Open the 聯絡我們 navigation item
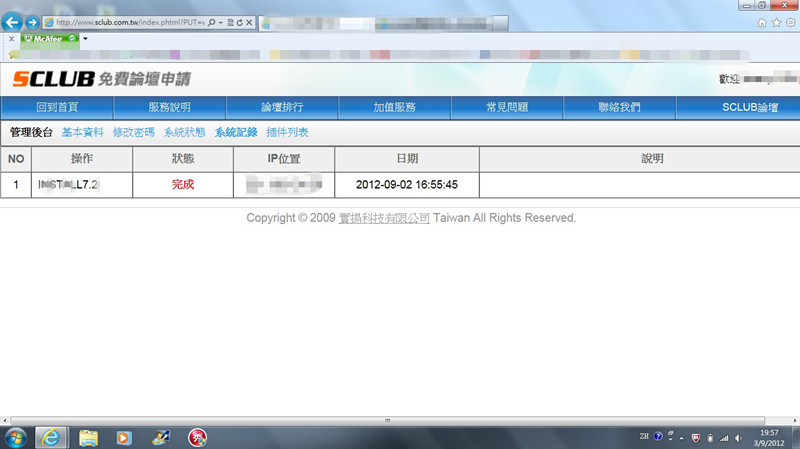Screen dimensions: 800x449 click(x=619, y=107)
